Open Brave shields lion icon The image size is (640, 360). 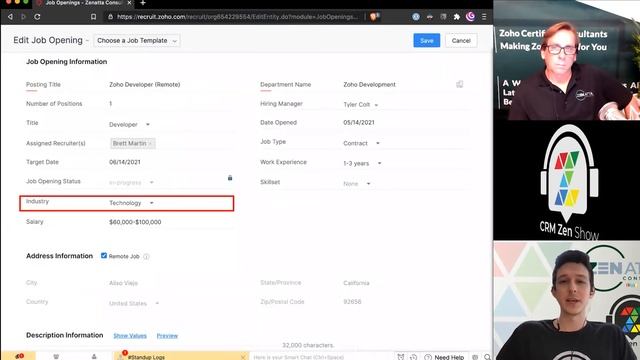tap(374, 17)
